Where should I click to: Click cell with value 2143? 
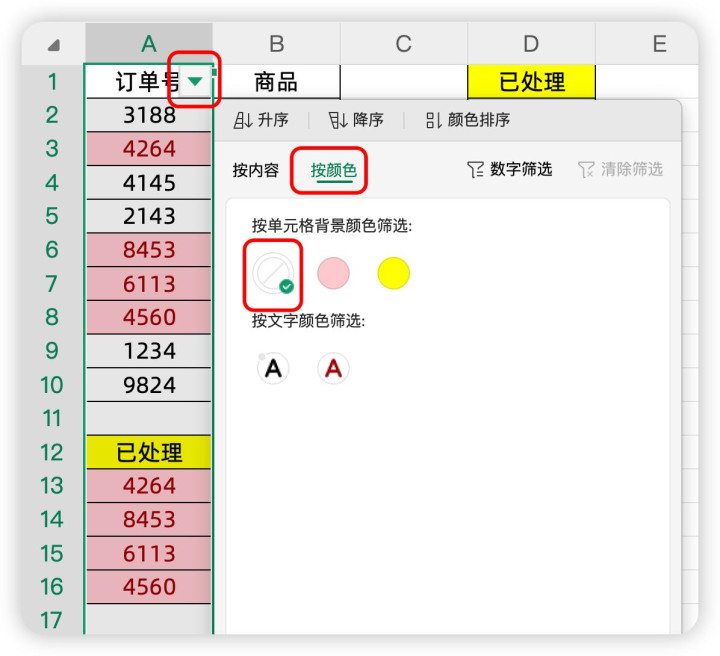[x=149, y=216]
